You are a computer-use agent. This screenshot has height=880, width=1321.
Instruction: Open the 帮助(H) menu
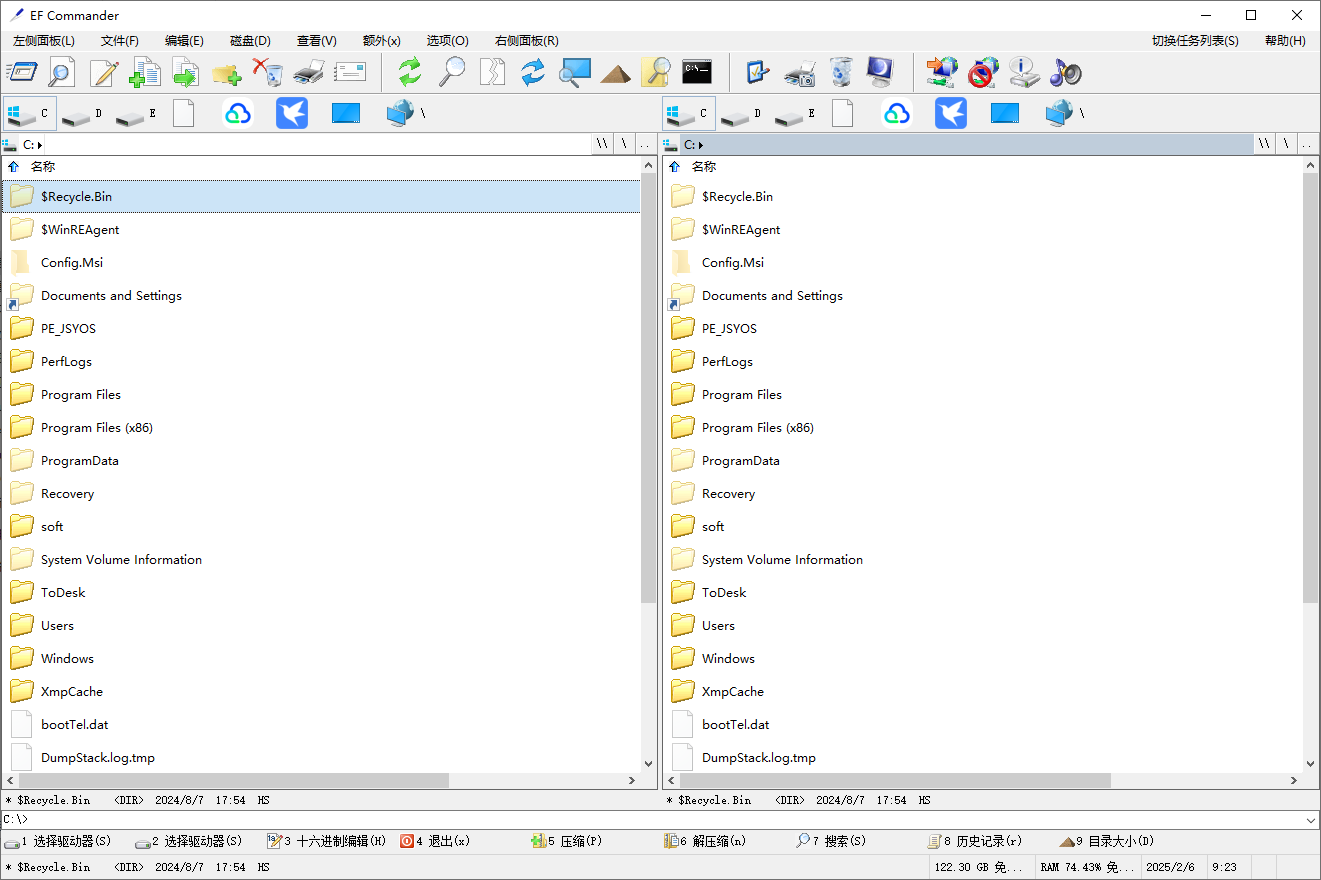(x=1285, y=41)
